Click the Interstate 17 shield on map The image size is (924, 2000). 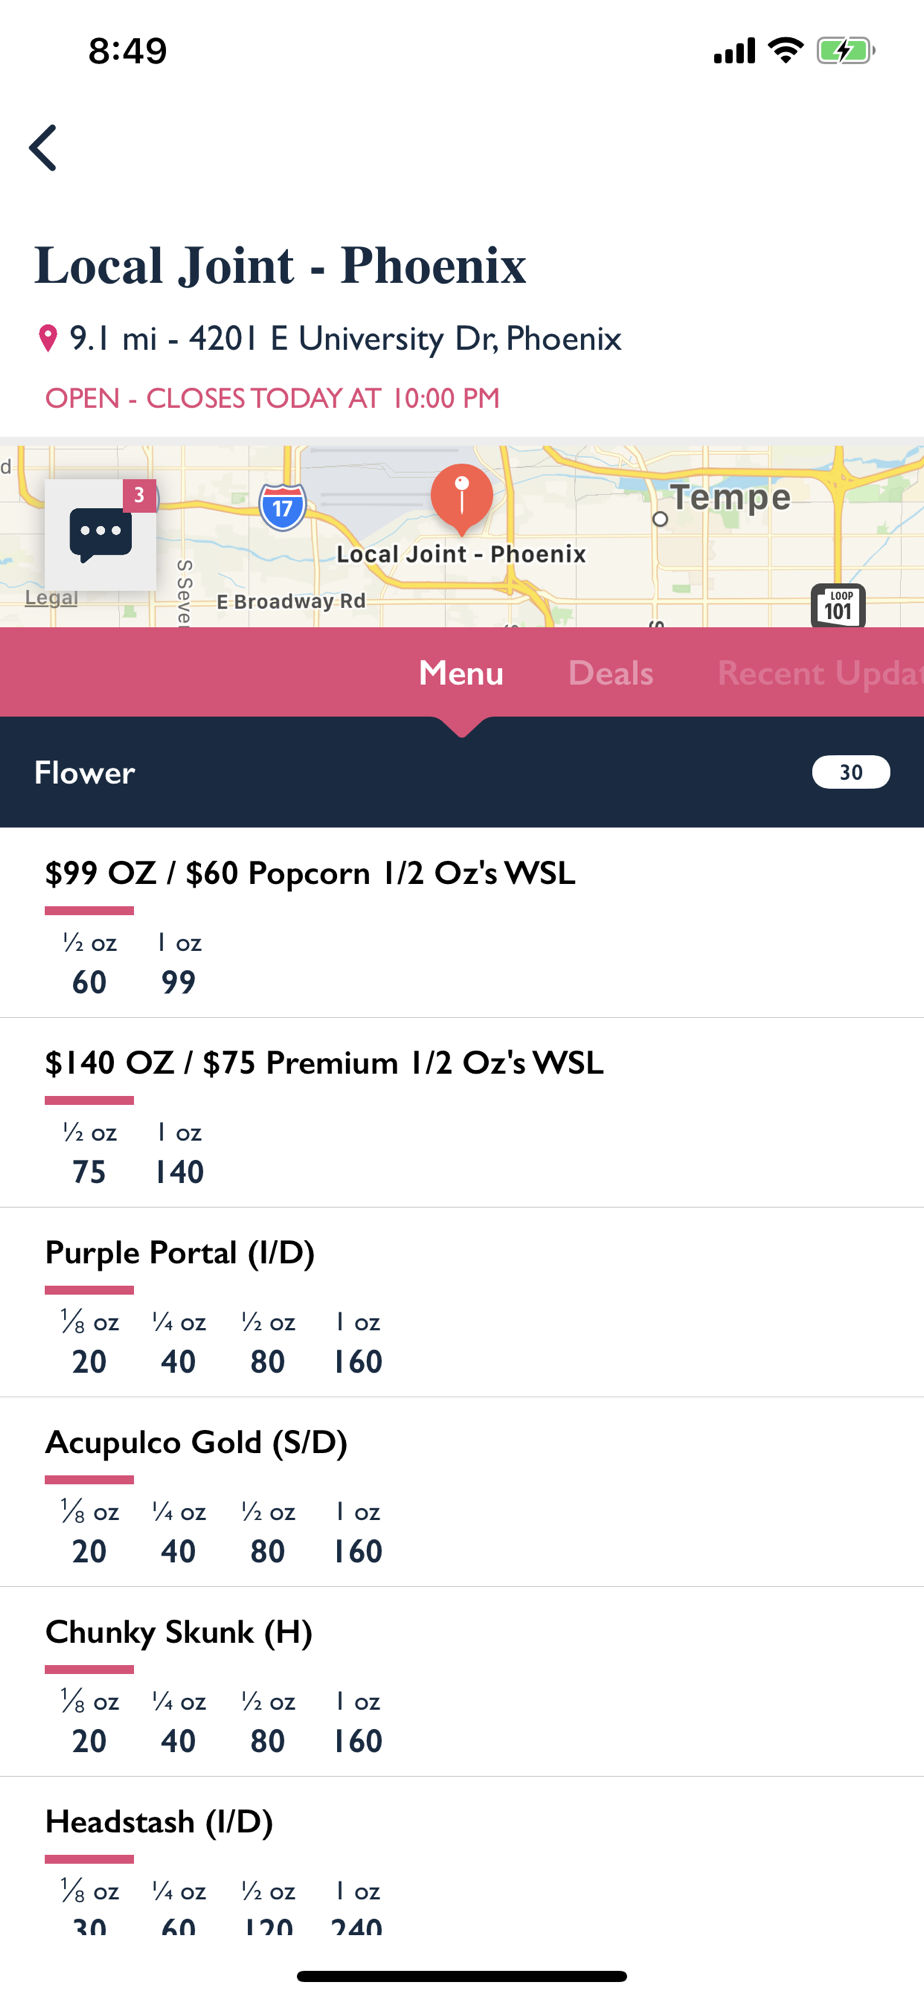coord(283,506)
